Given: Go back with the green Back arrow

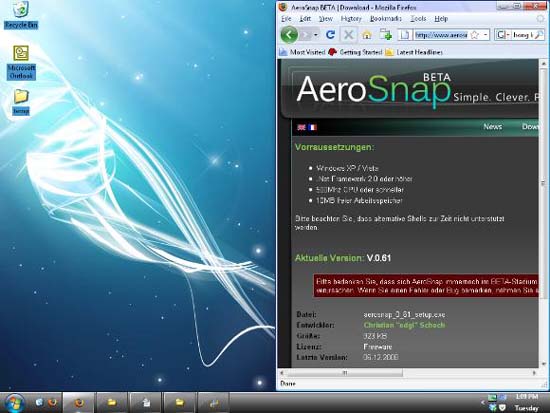Looking at the screenshot, I should pyautogui.click(x=289, y=34).
